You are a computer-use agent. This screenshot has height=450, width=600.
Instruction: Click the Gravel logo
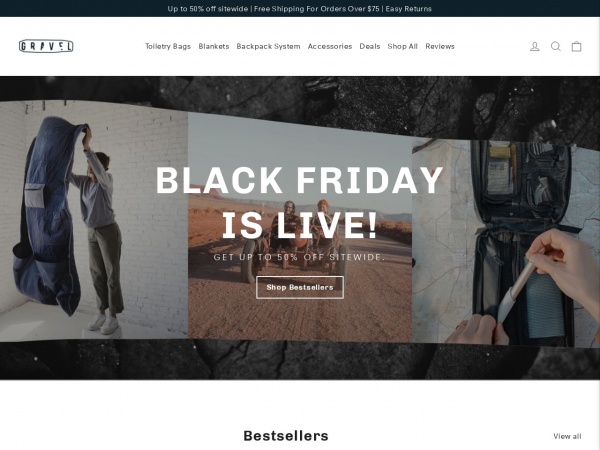point(46,46)
